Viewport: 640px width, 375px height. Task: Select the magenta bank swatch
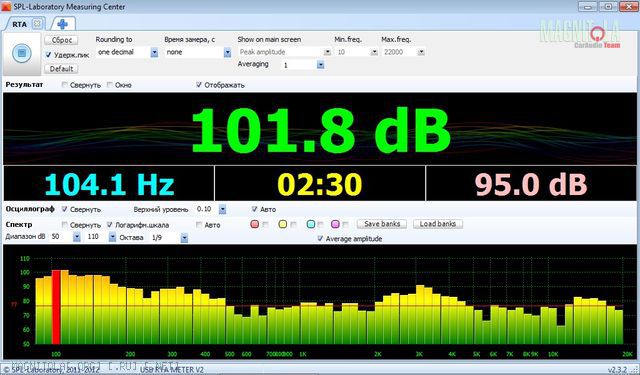tap(336, 224)
